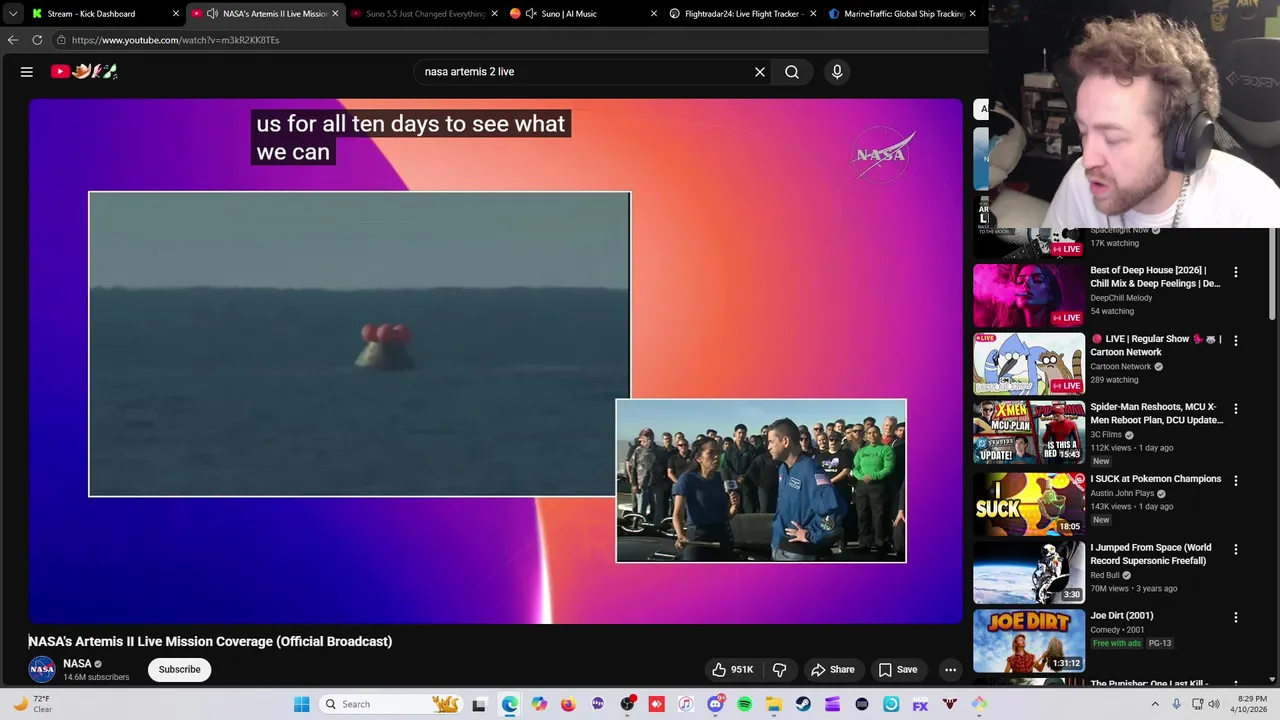Open the three-dot more actions under the video
1280x720 pixels.
click(x=950, y=670)
